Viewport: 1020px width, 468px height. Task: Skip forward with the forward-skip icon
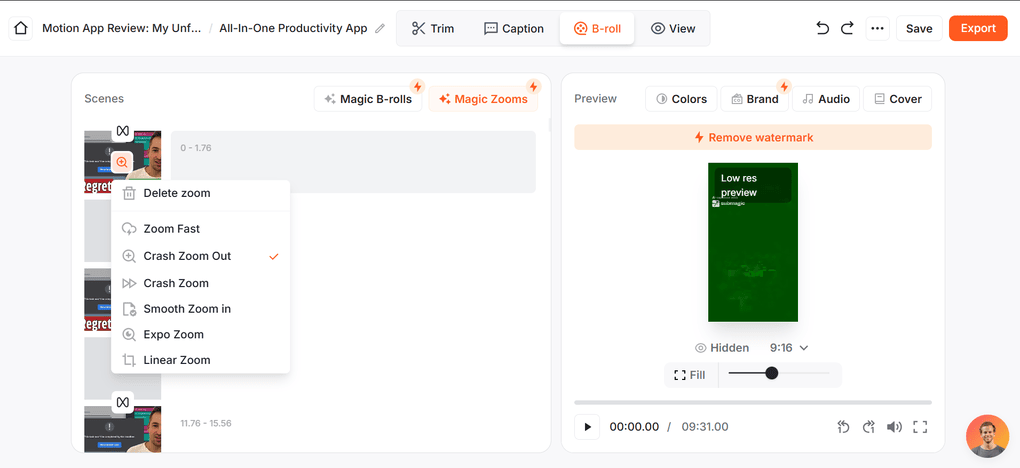(x=868, y=427)
